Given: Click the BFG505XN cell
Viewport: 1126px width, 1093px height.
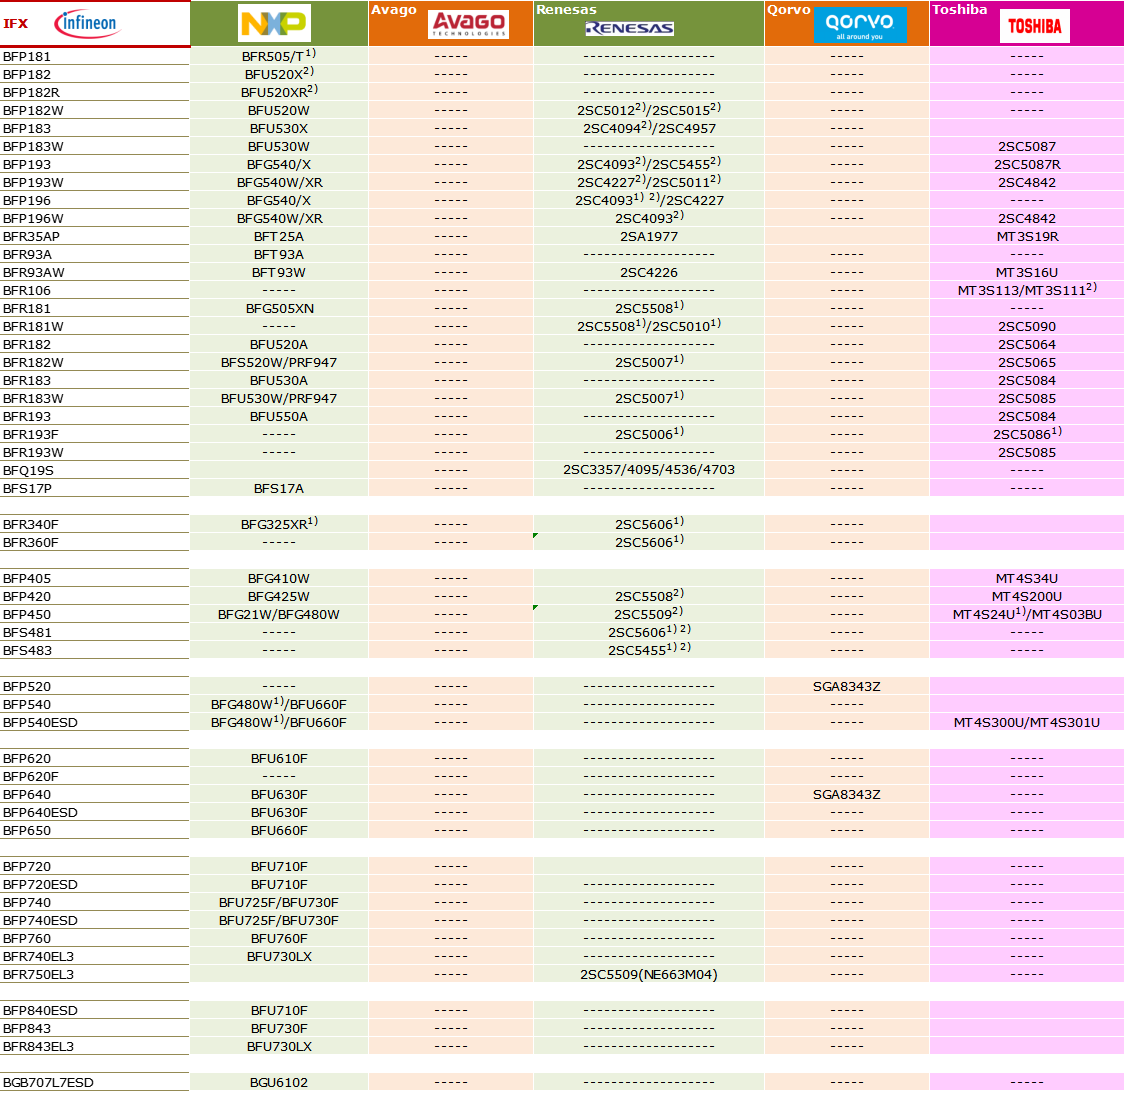Looking at the screenshot, I should click(279, 308).
